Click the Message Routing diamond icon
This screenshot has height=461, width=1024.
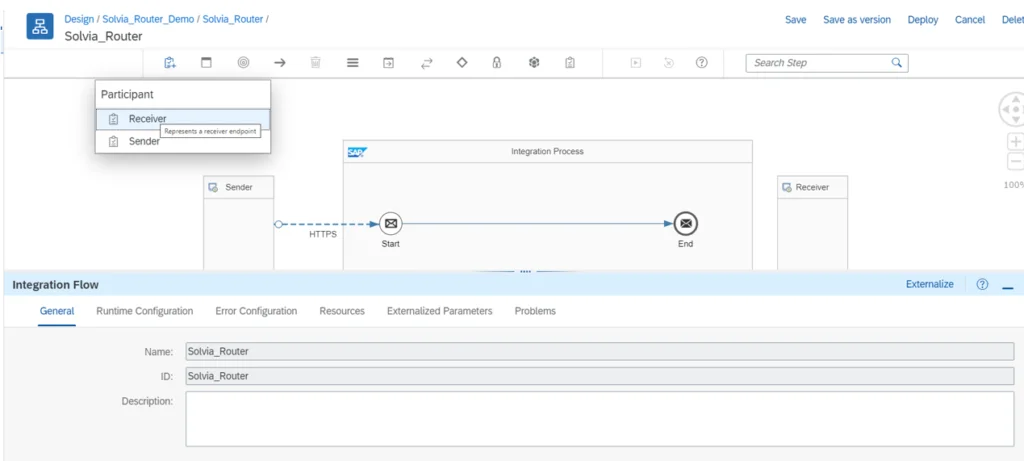click(x=462, y=63)
